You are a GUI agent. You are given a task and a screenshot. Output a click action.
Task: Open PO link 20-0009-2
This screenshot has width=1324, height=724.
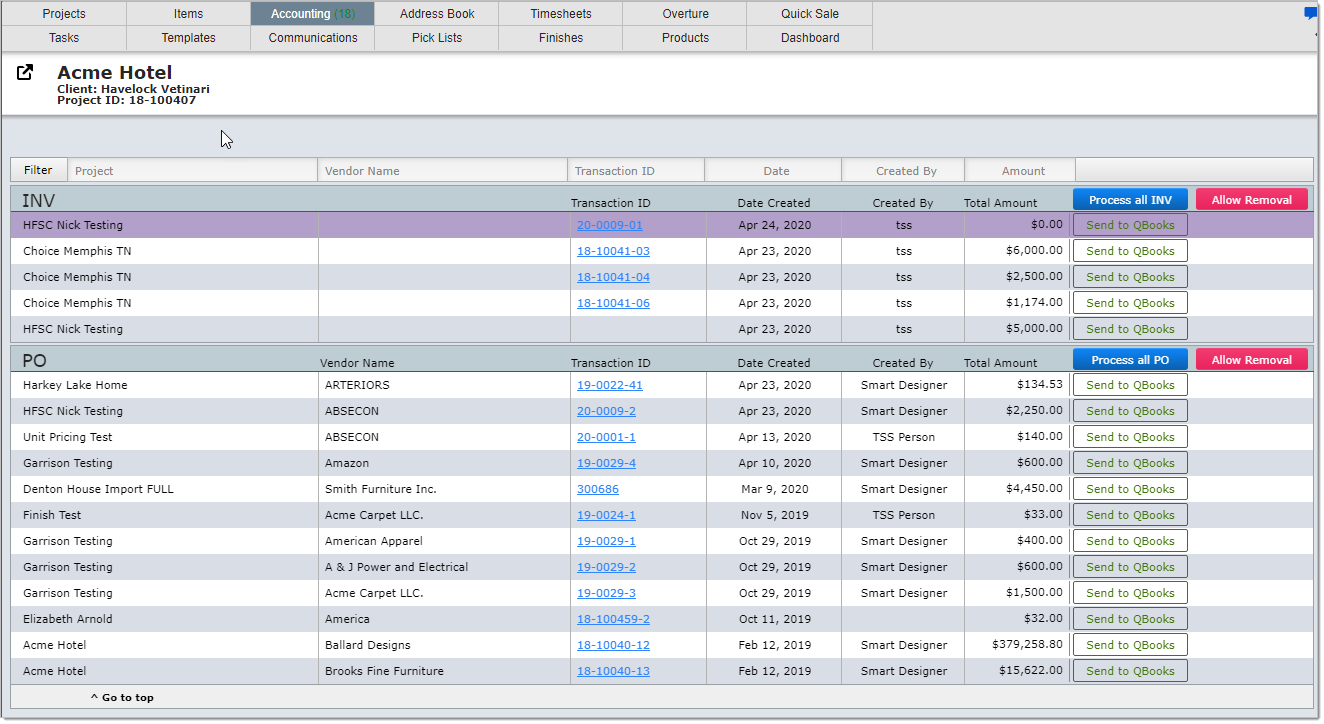(x=606, y=411)
